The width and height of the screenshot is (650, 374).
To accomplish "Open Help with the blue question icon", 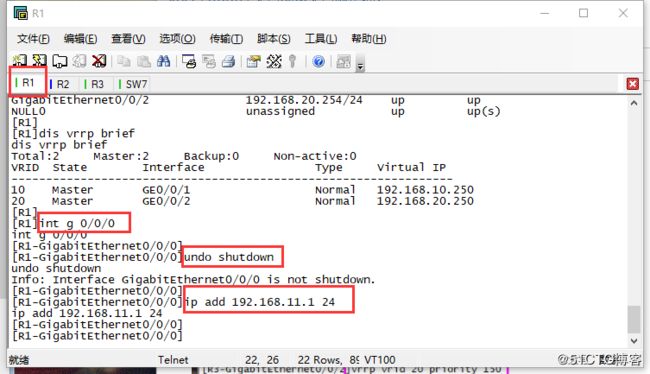I will click(x=318, y=62).
